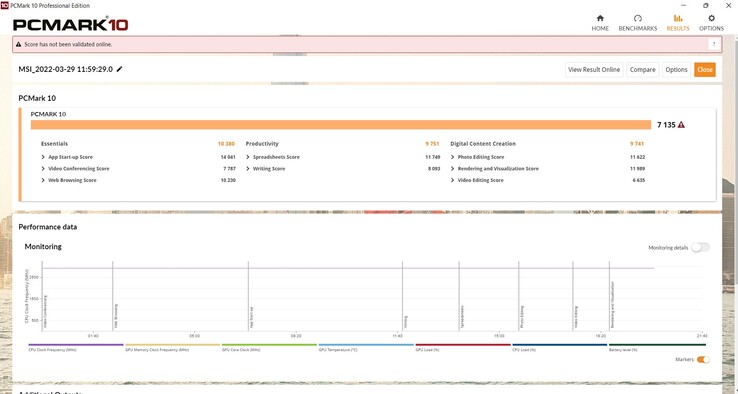This screenshot has height=394, width=738.
Task: Open the Options gear icon
Action: pos(711,18)
